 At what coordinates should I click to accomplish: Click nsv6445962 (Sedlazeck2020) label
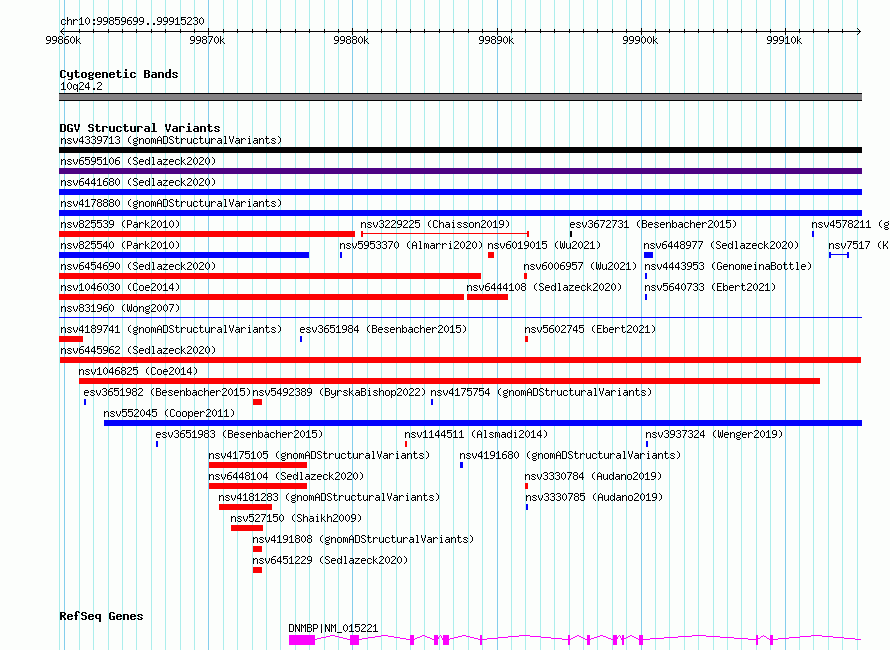pos(138,350)
